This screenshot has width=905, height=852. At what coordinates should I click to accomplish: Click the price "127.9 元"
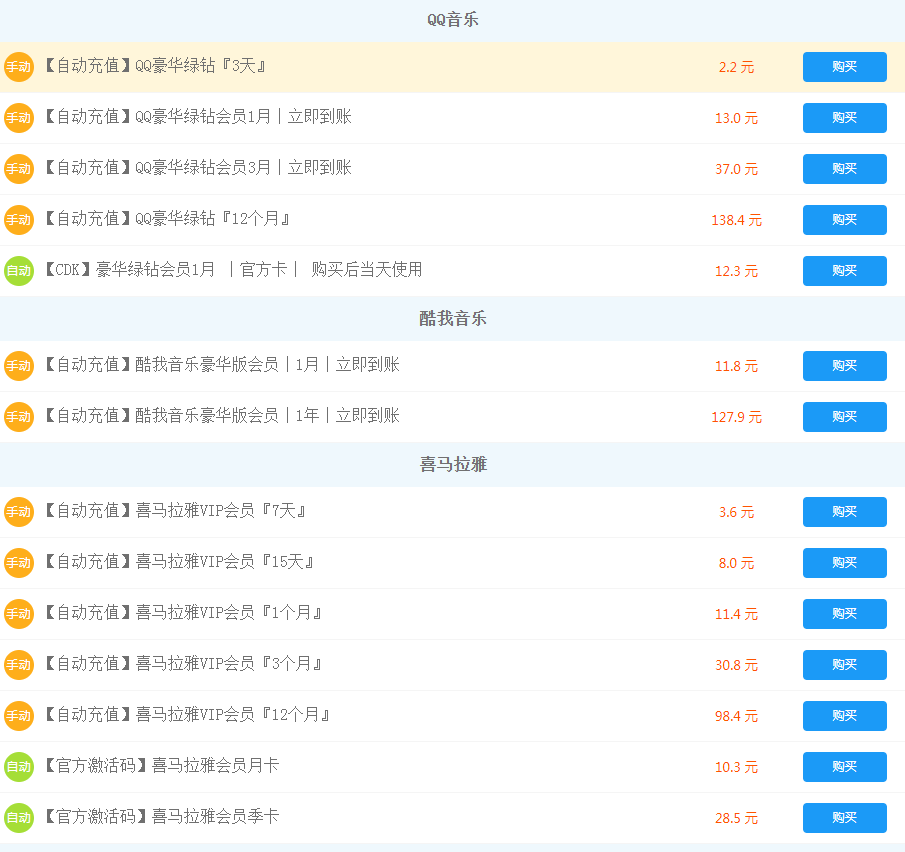point(736,417)
